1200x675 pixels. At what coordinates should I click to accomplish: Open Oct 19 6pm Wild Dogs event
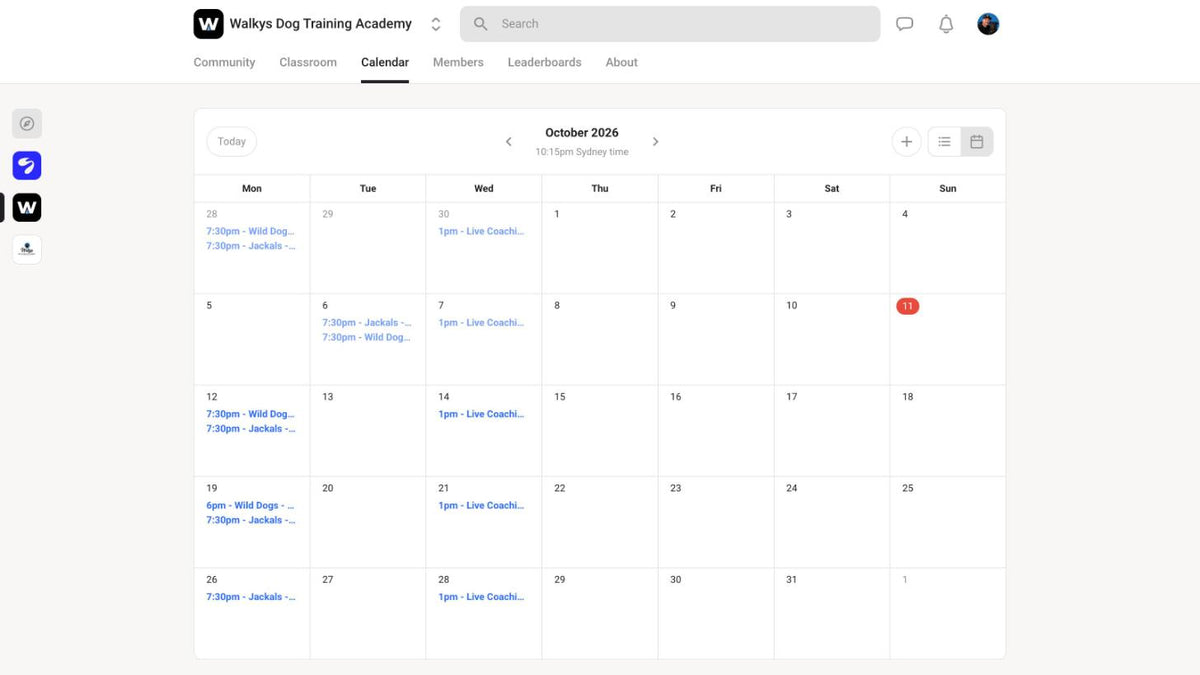coord(250,506)
